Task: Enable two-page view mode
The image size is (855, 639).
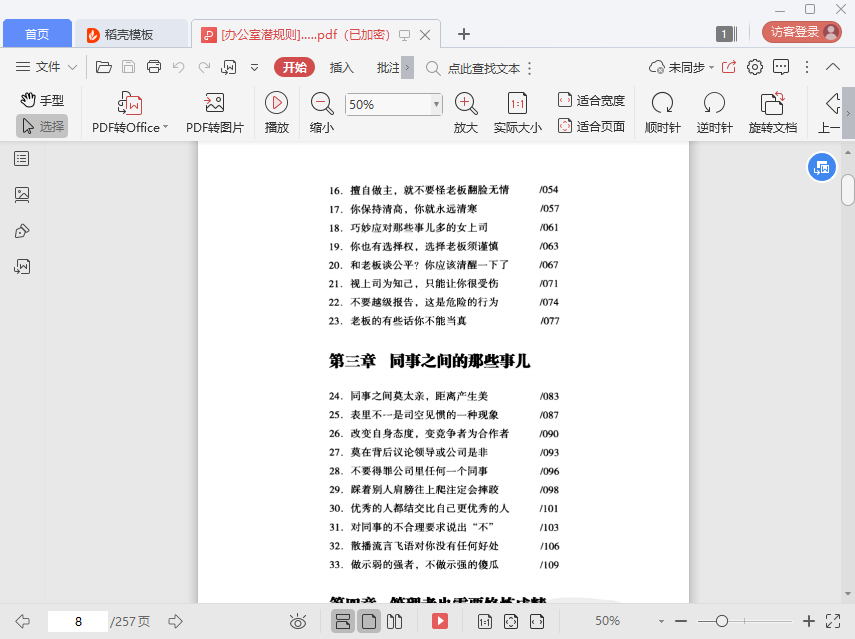Action: [x=394, y=621]
